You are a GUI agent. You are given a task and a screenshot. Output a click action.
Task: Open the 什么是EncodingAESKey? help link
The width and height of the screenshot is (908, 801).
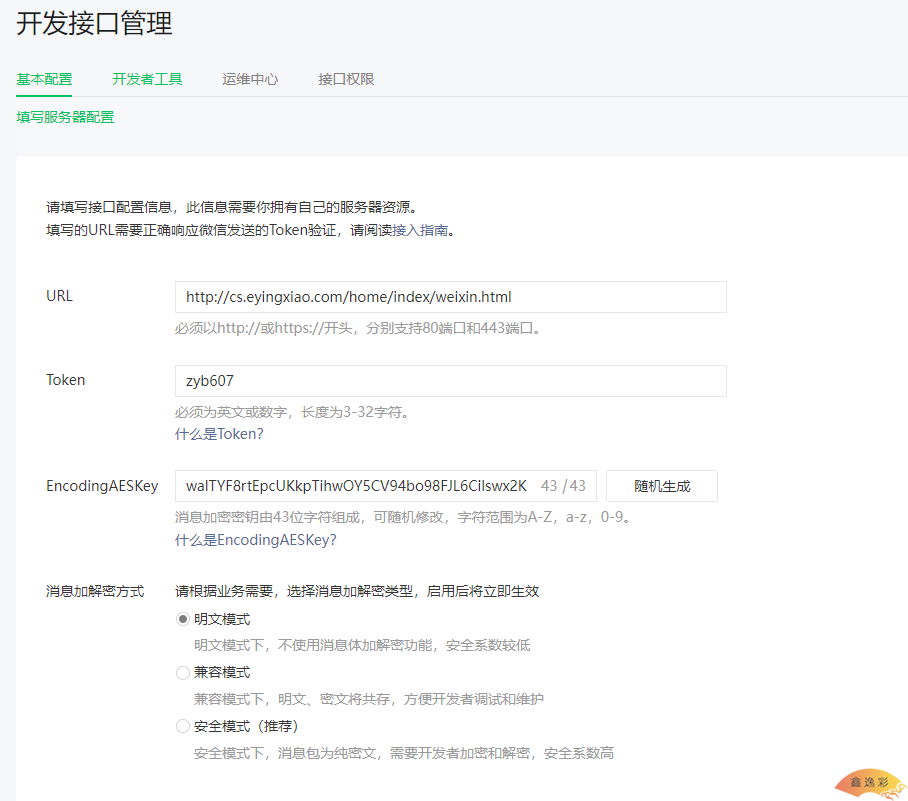click(x=255, y=540)
